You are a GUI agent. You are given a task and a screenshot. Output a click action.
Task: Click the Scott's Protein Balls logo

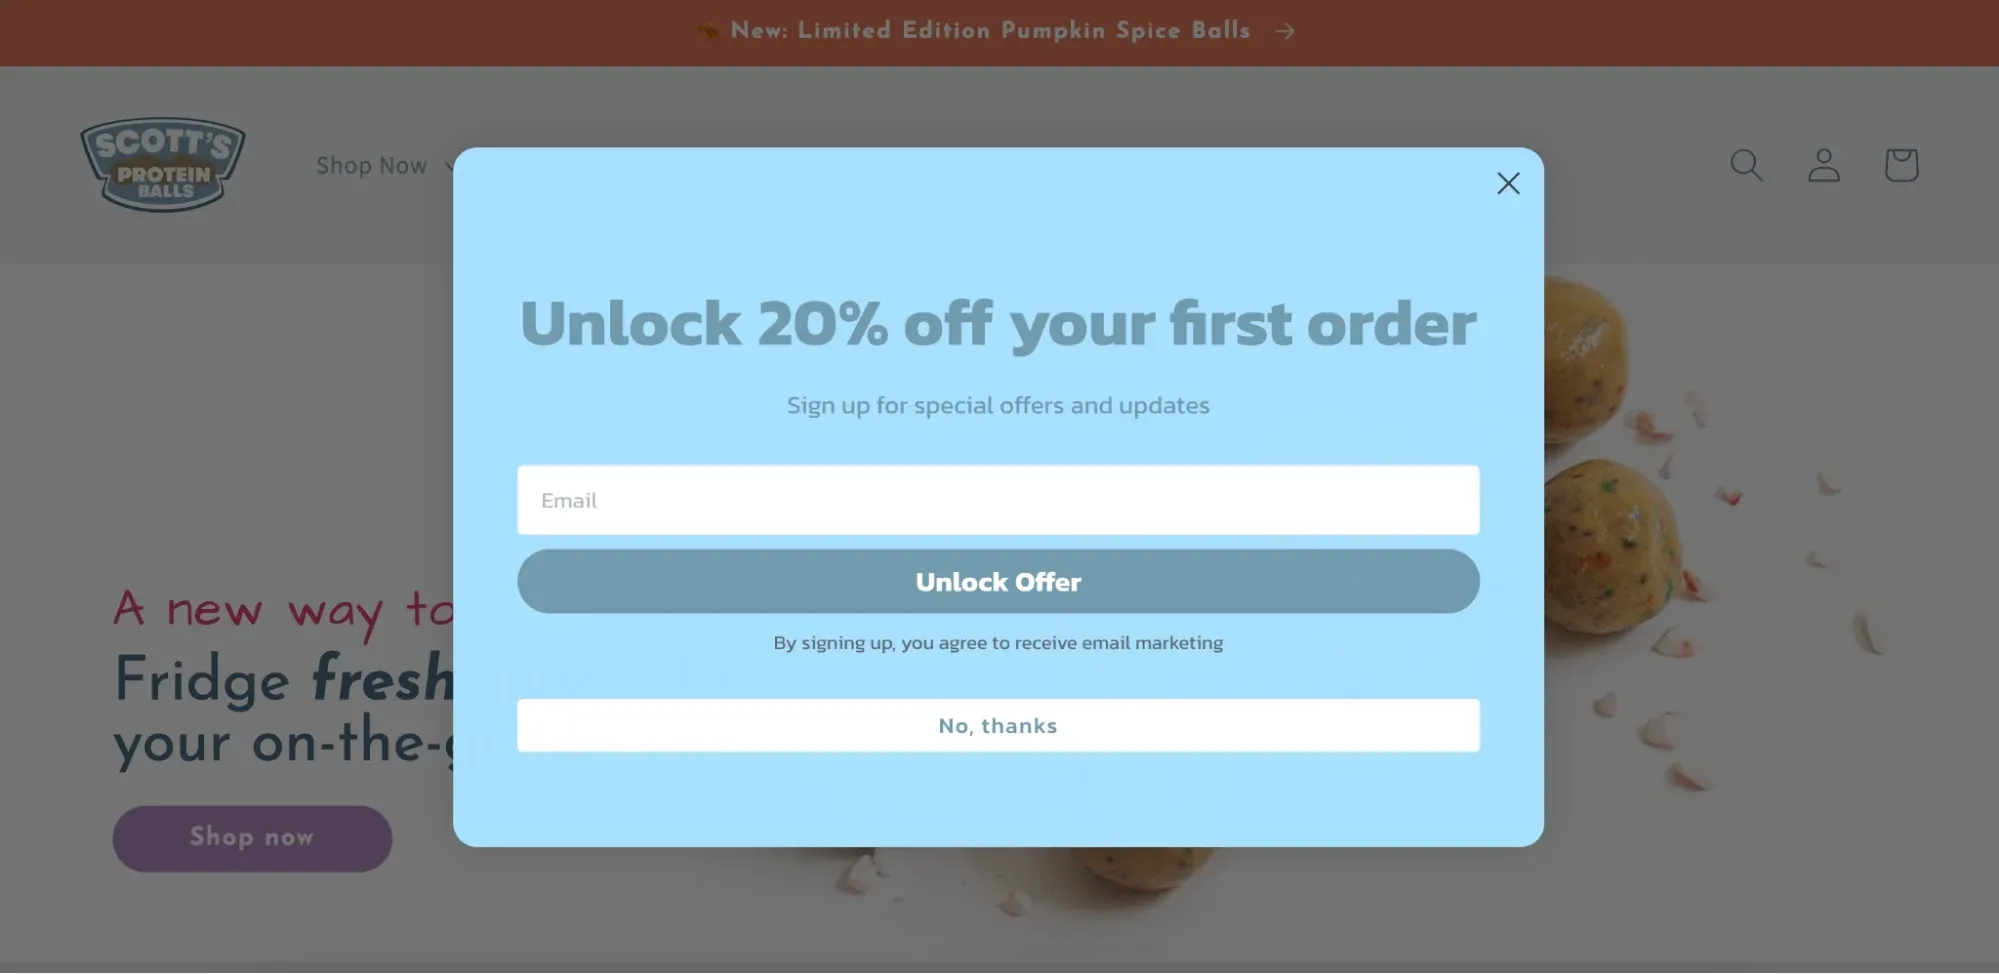(163, 165)
